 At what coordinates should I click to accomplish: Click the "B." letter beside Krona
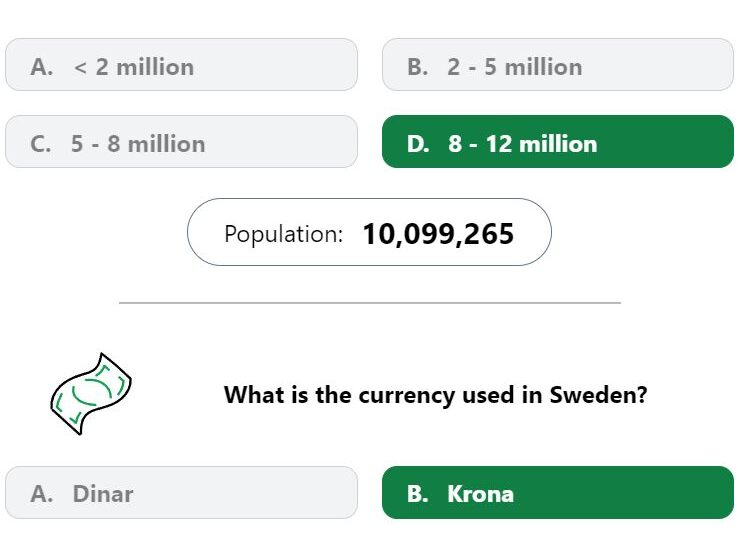coord(417,494)
